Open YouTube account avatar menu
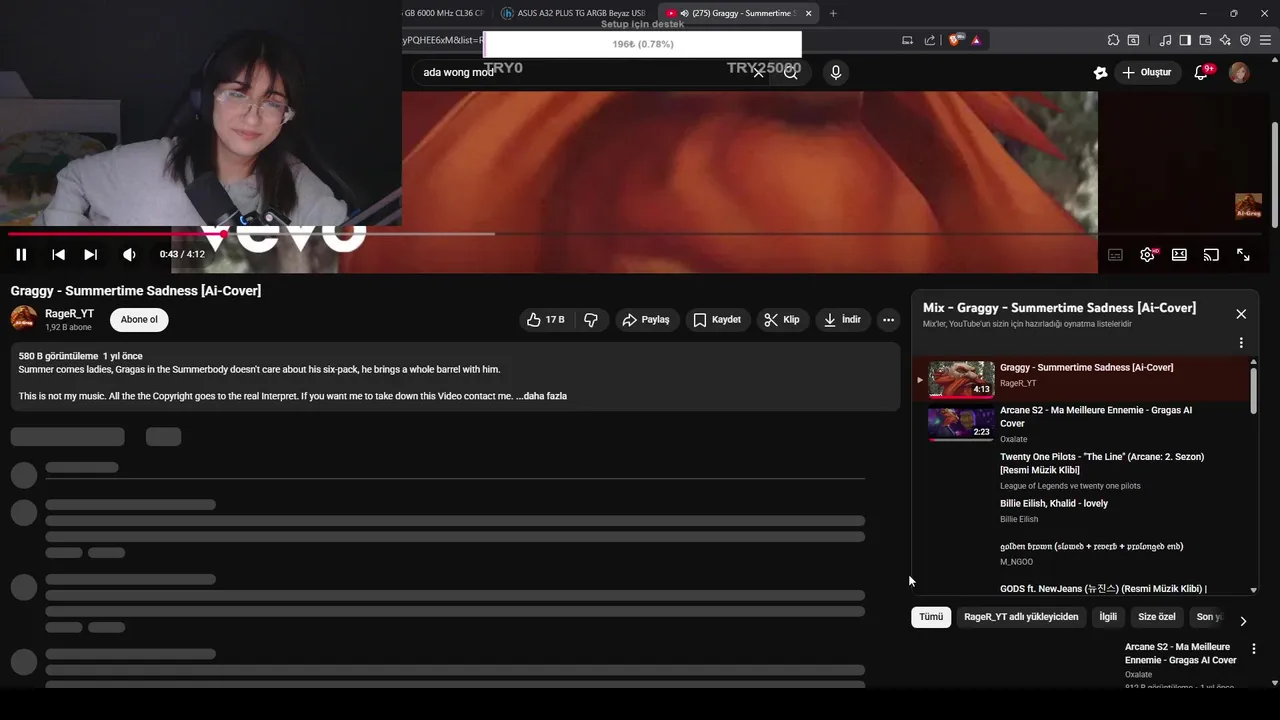Screen dimensions: 1280x720 point(1239,72)
